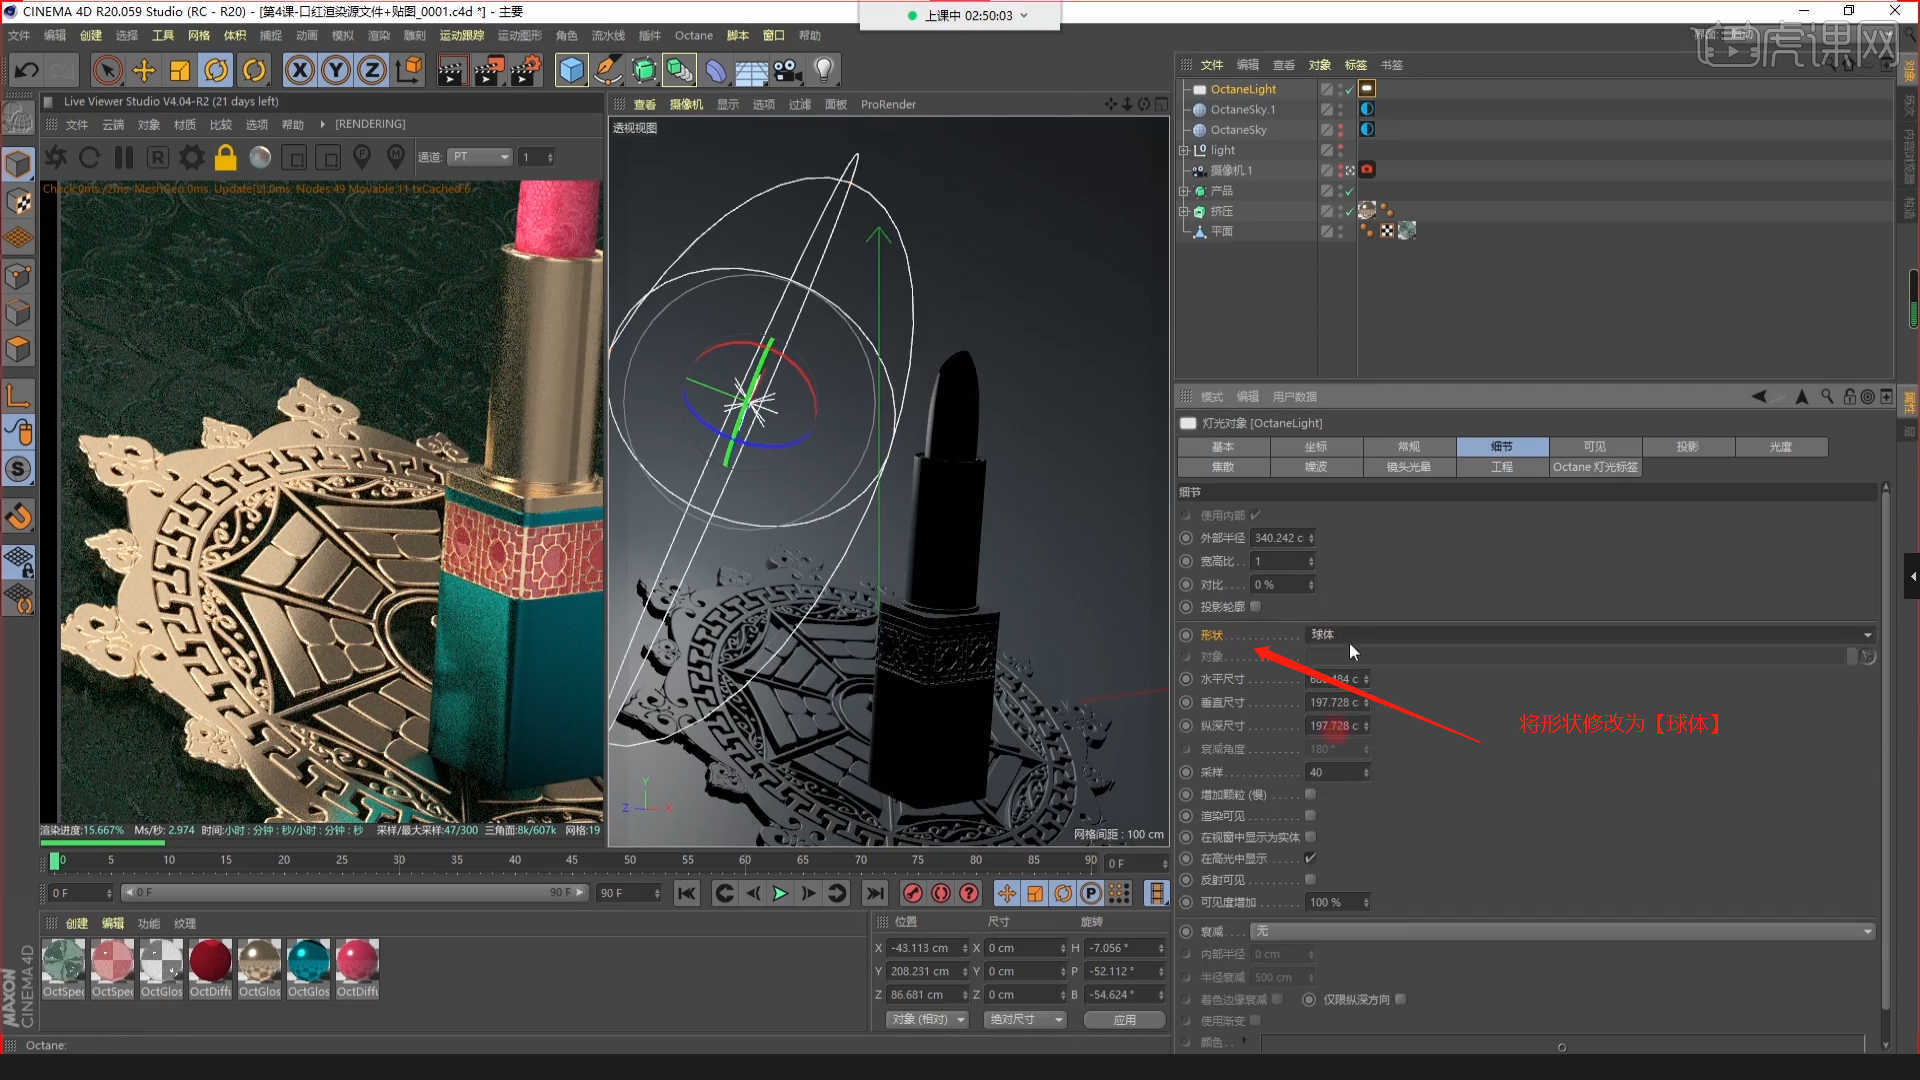
Task: Toggle layer checkbox for OctaneLight object
Action: point(1326,89)
